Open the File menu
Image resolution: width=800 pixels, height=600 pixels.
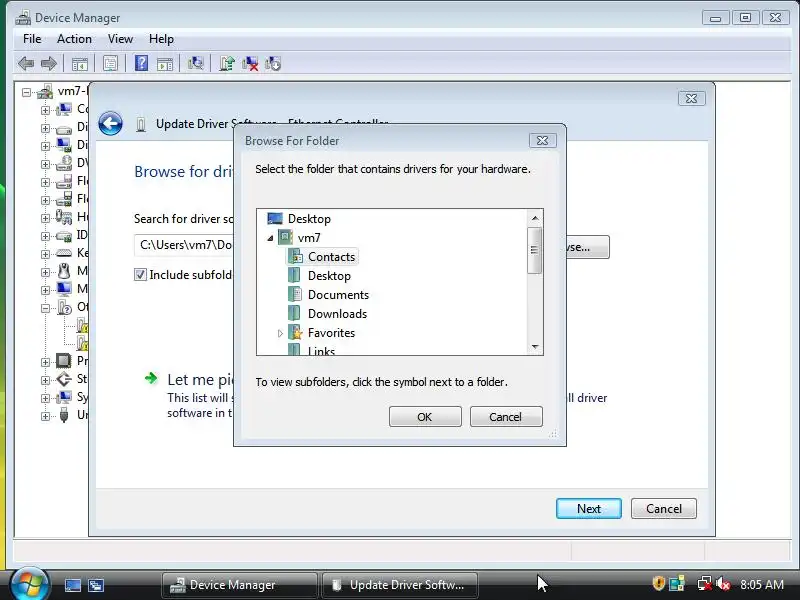point(32,39)
